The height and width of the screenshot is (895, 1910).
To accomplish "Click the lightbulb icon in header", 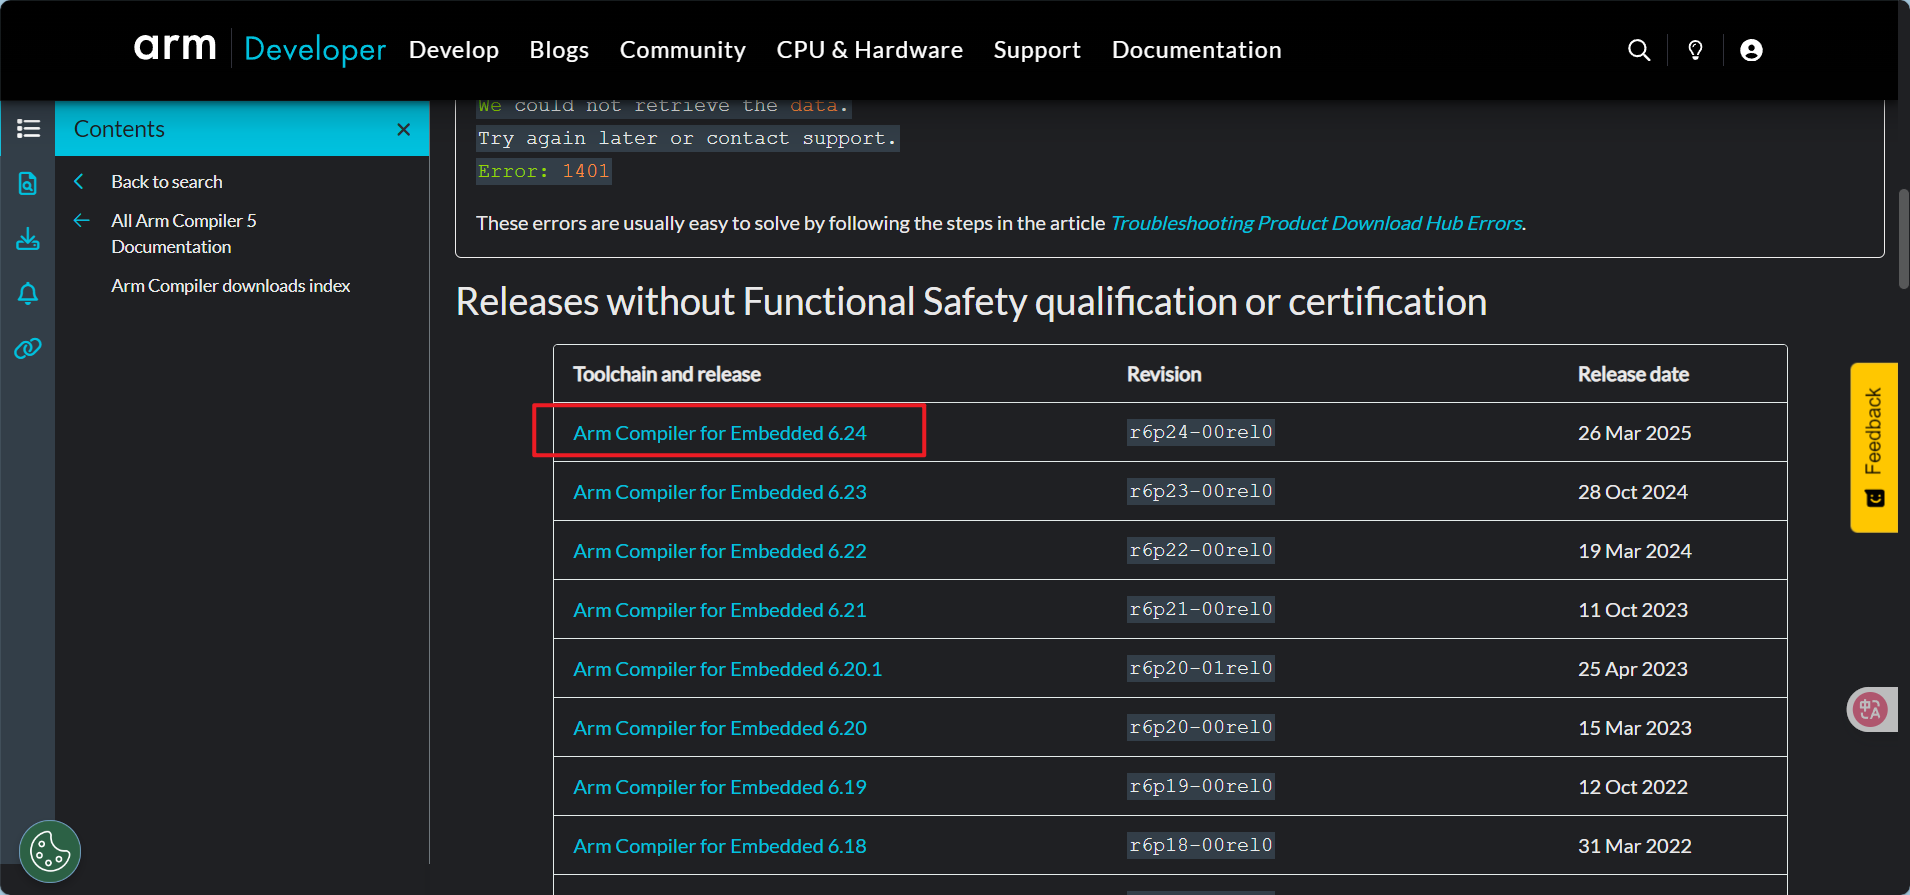I will click(1695, 50).
